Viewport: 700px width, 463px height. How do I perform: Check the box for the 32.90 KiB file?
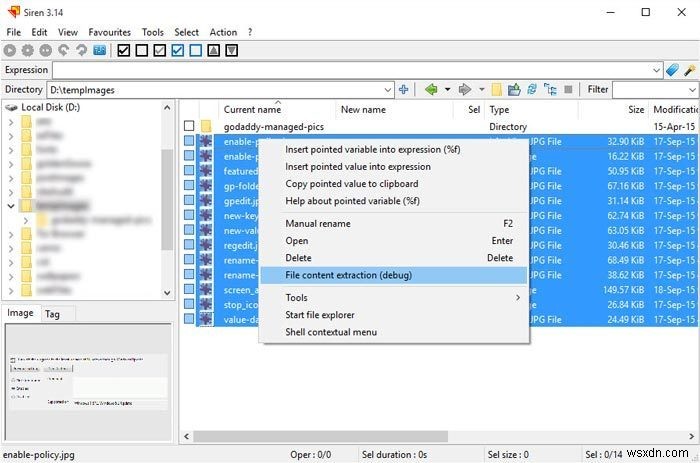[189, 141]
